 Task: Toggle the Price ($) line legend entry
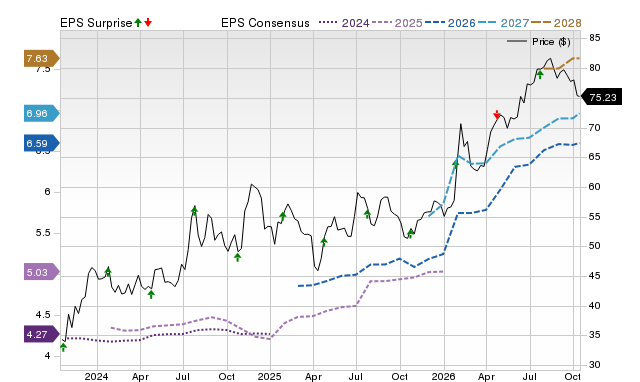tap(539, 42)
